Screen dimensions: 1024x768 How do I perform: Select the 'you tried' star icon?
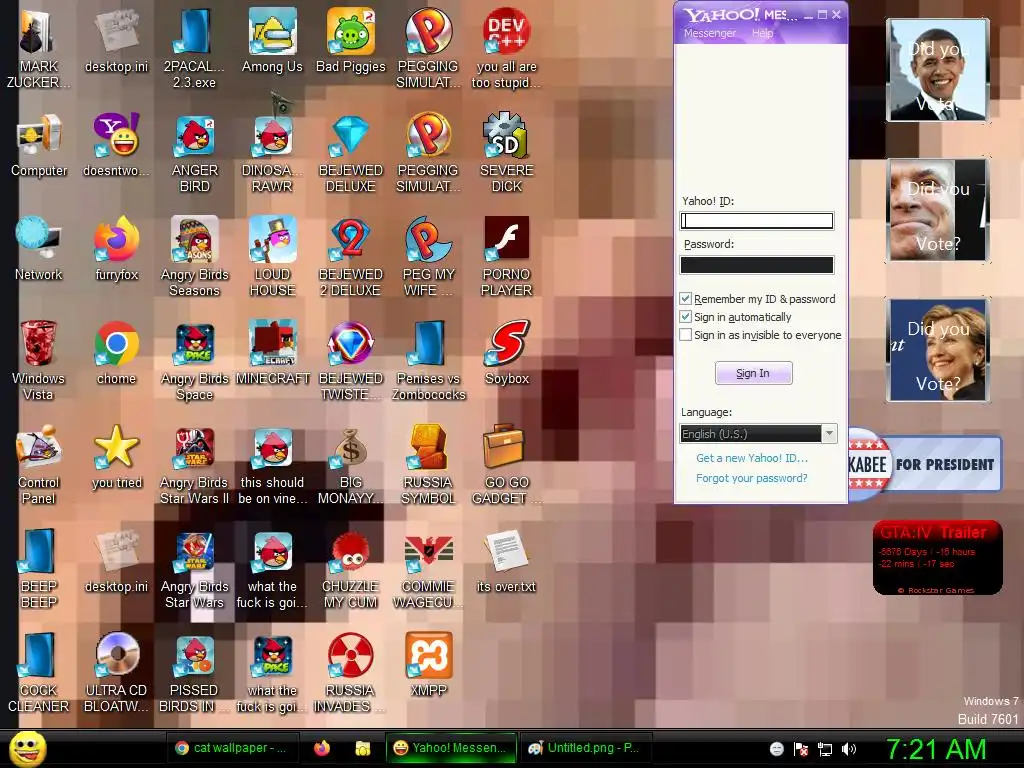(116, 457)
